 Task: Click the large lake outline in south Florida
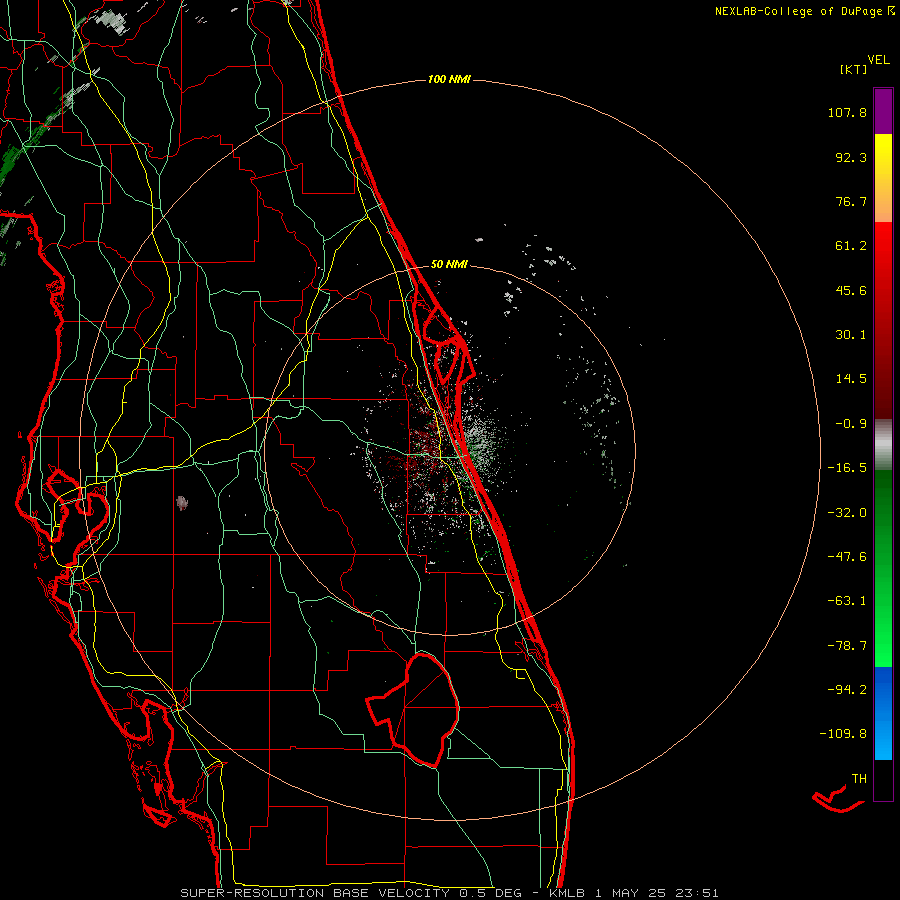pyautogui.click(x=413, y=709)
